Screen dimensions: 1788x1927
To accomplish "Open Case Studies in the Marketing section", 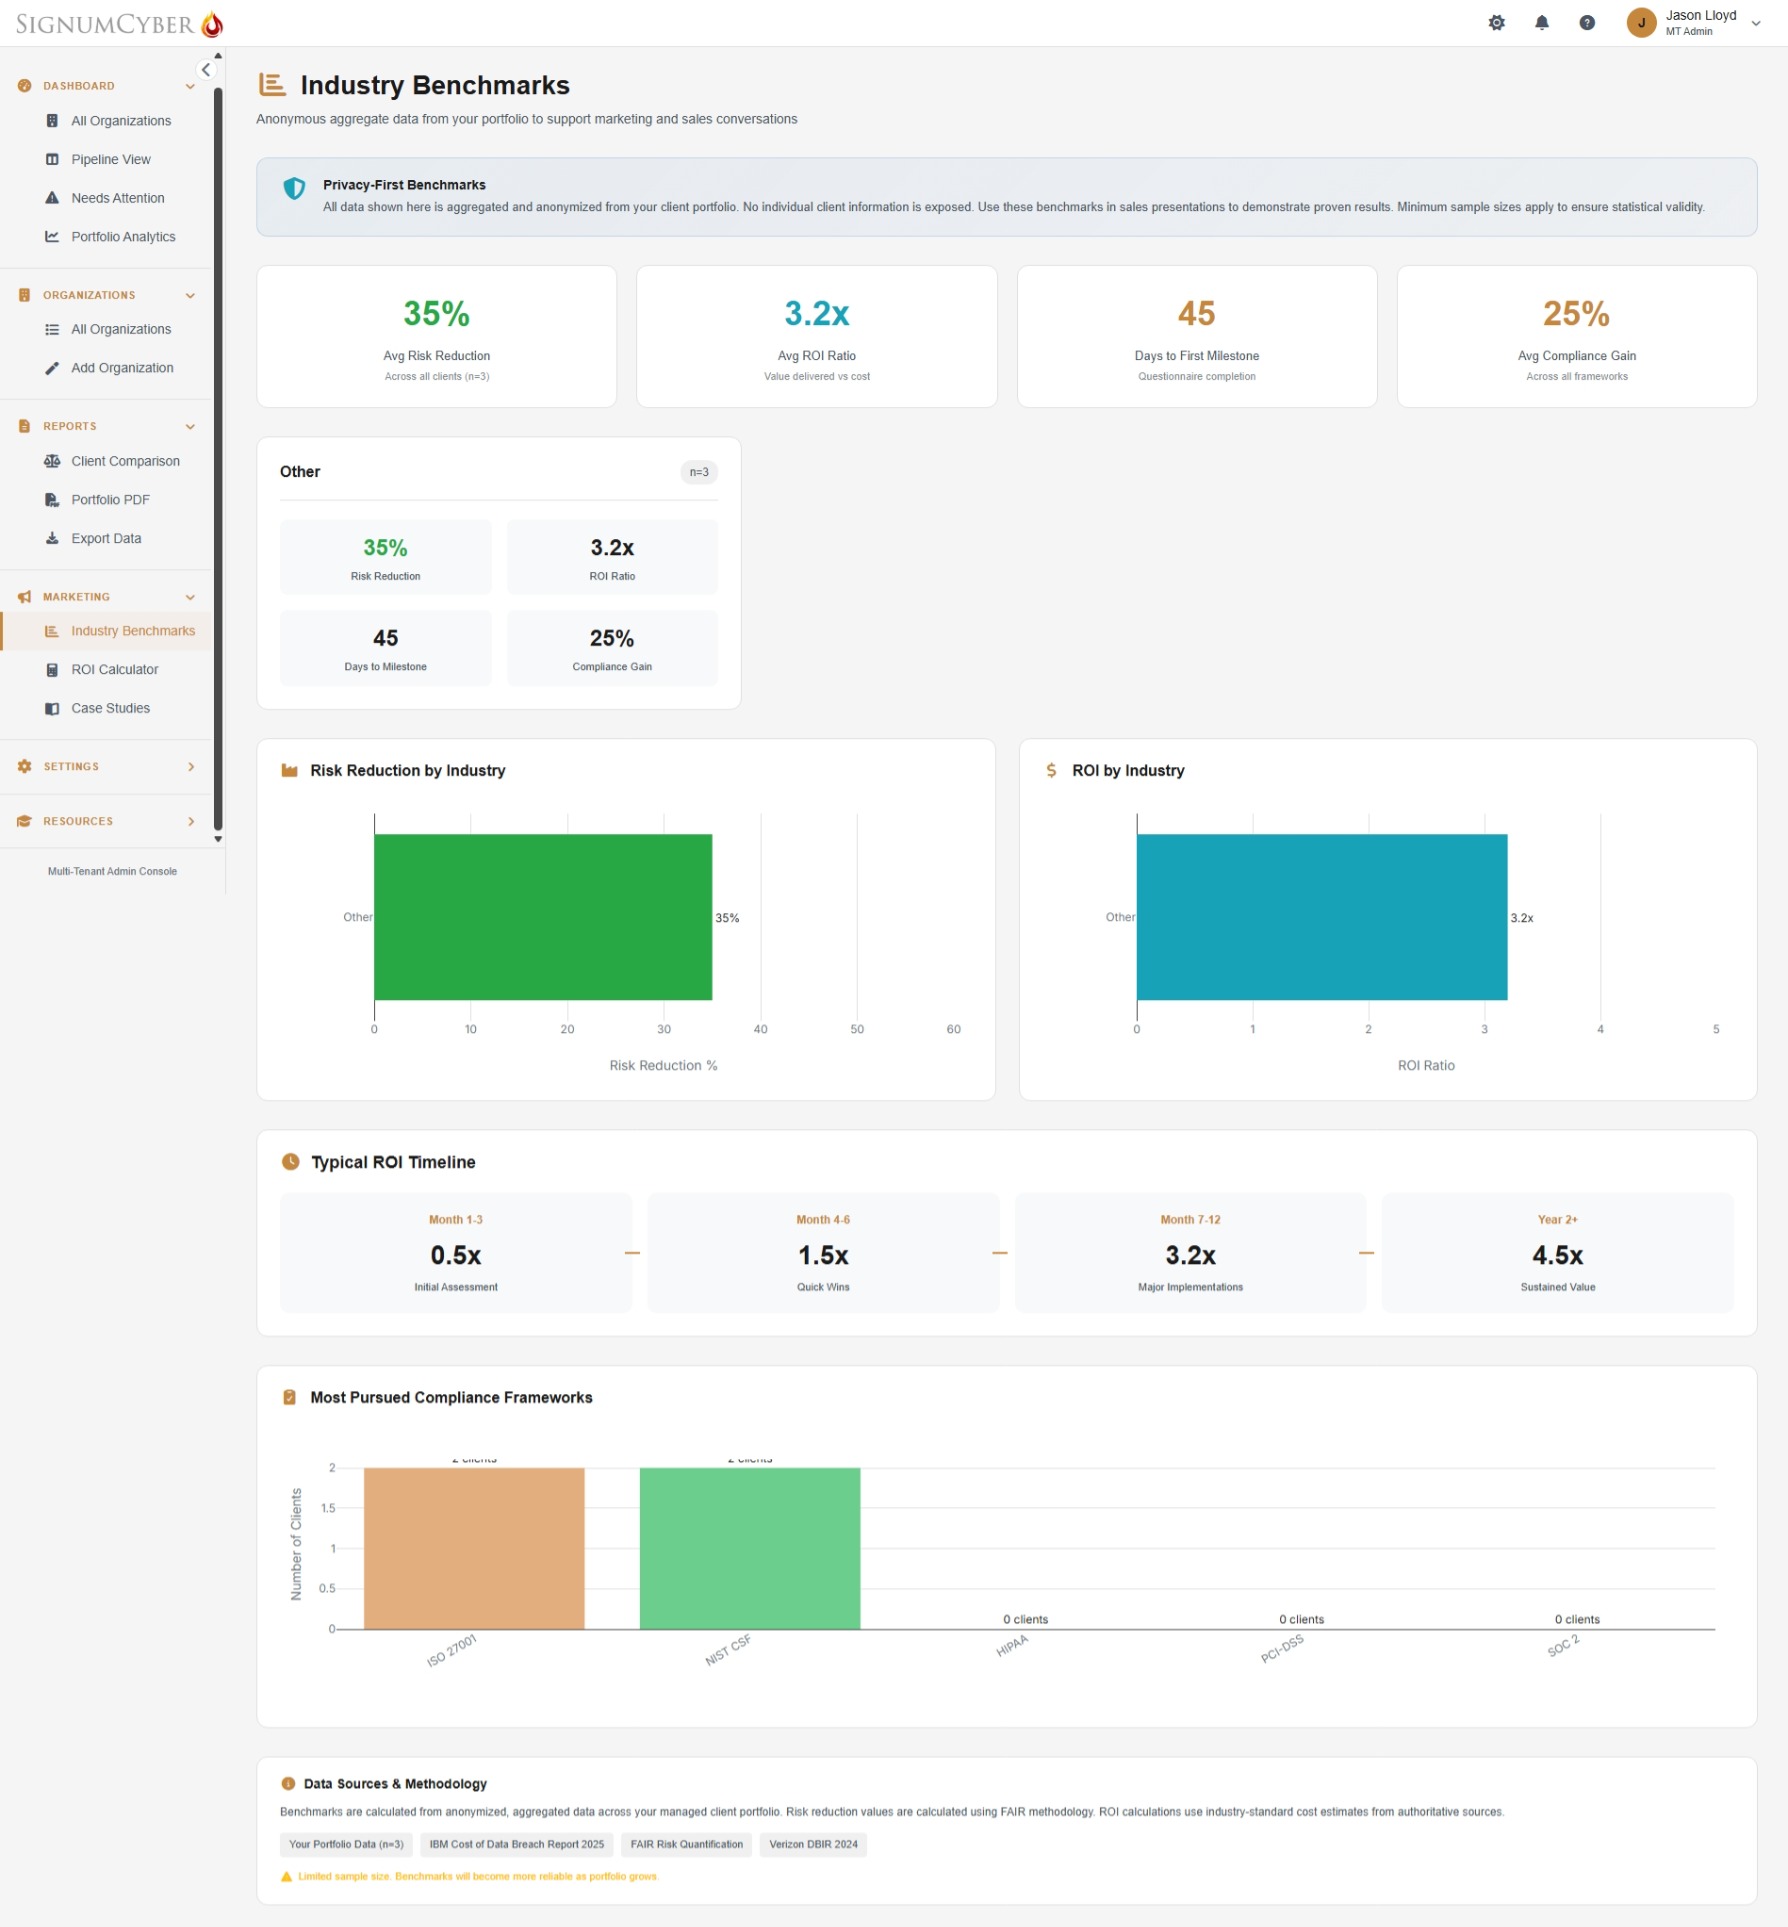I will point(109,707).
